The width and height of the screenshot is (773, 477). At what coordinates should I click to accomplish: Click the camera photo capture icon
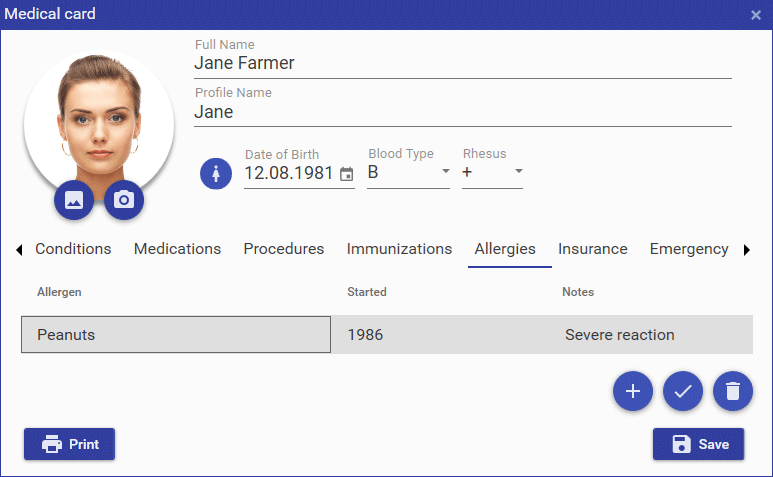click(124, 200)
